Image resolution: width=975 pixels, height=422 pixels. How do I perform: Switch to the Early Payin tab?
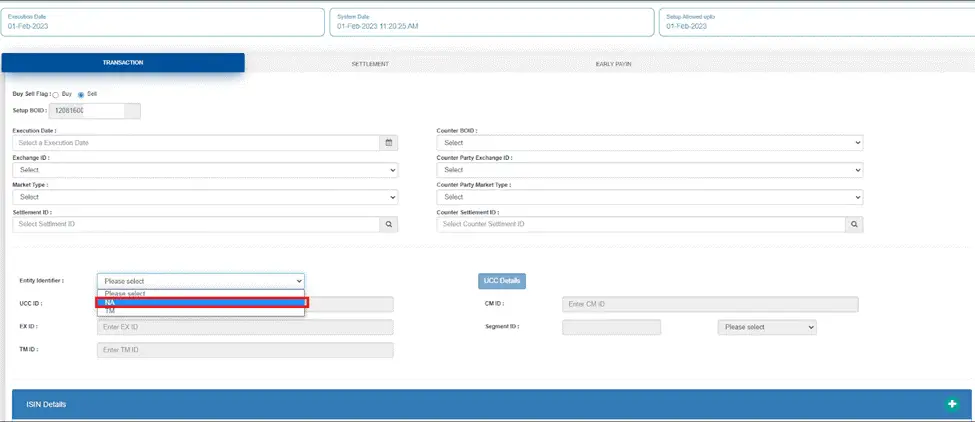point(613,63)
